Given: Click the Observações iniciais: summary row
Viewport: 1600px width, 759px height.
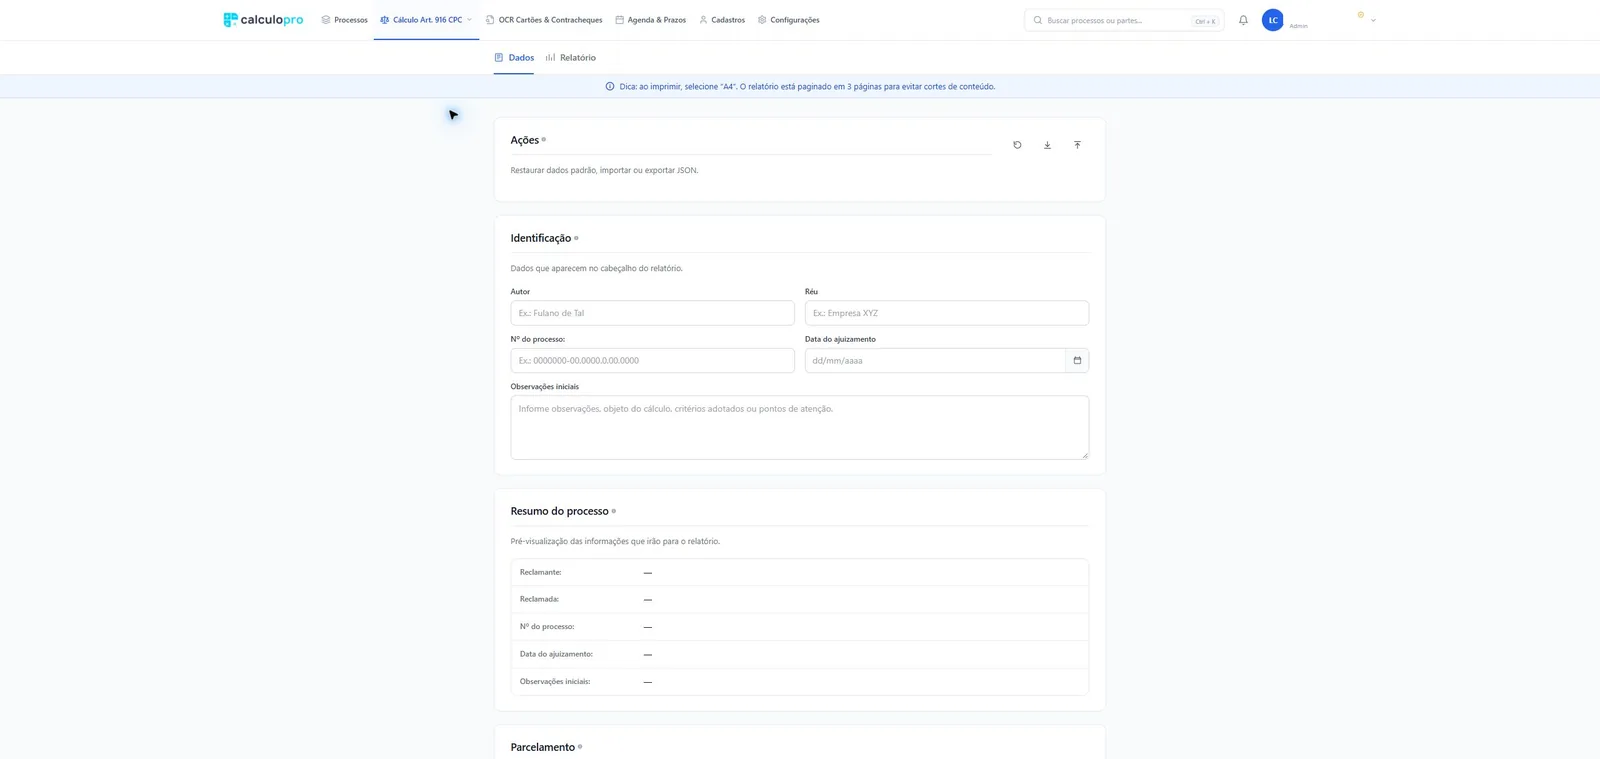Looking at the screenshot, I should coord(800,682).
